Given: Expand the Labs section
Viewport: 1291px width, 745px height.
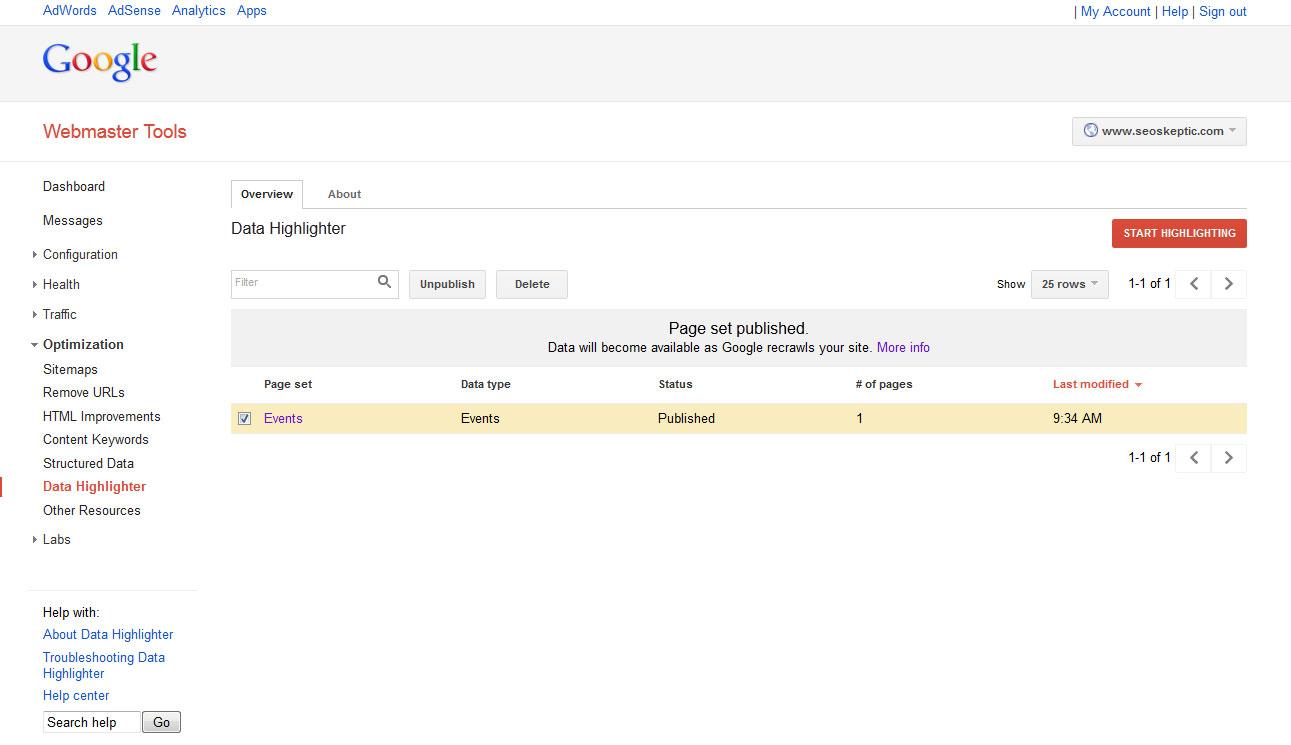Looking at the screenshot, I should point(35,540).
